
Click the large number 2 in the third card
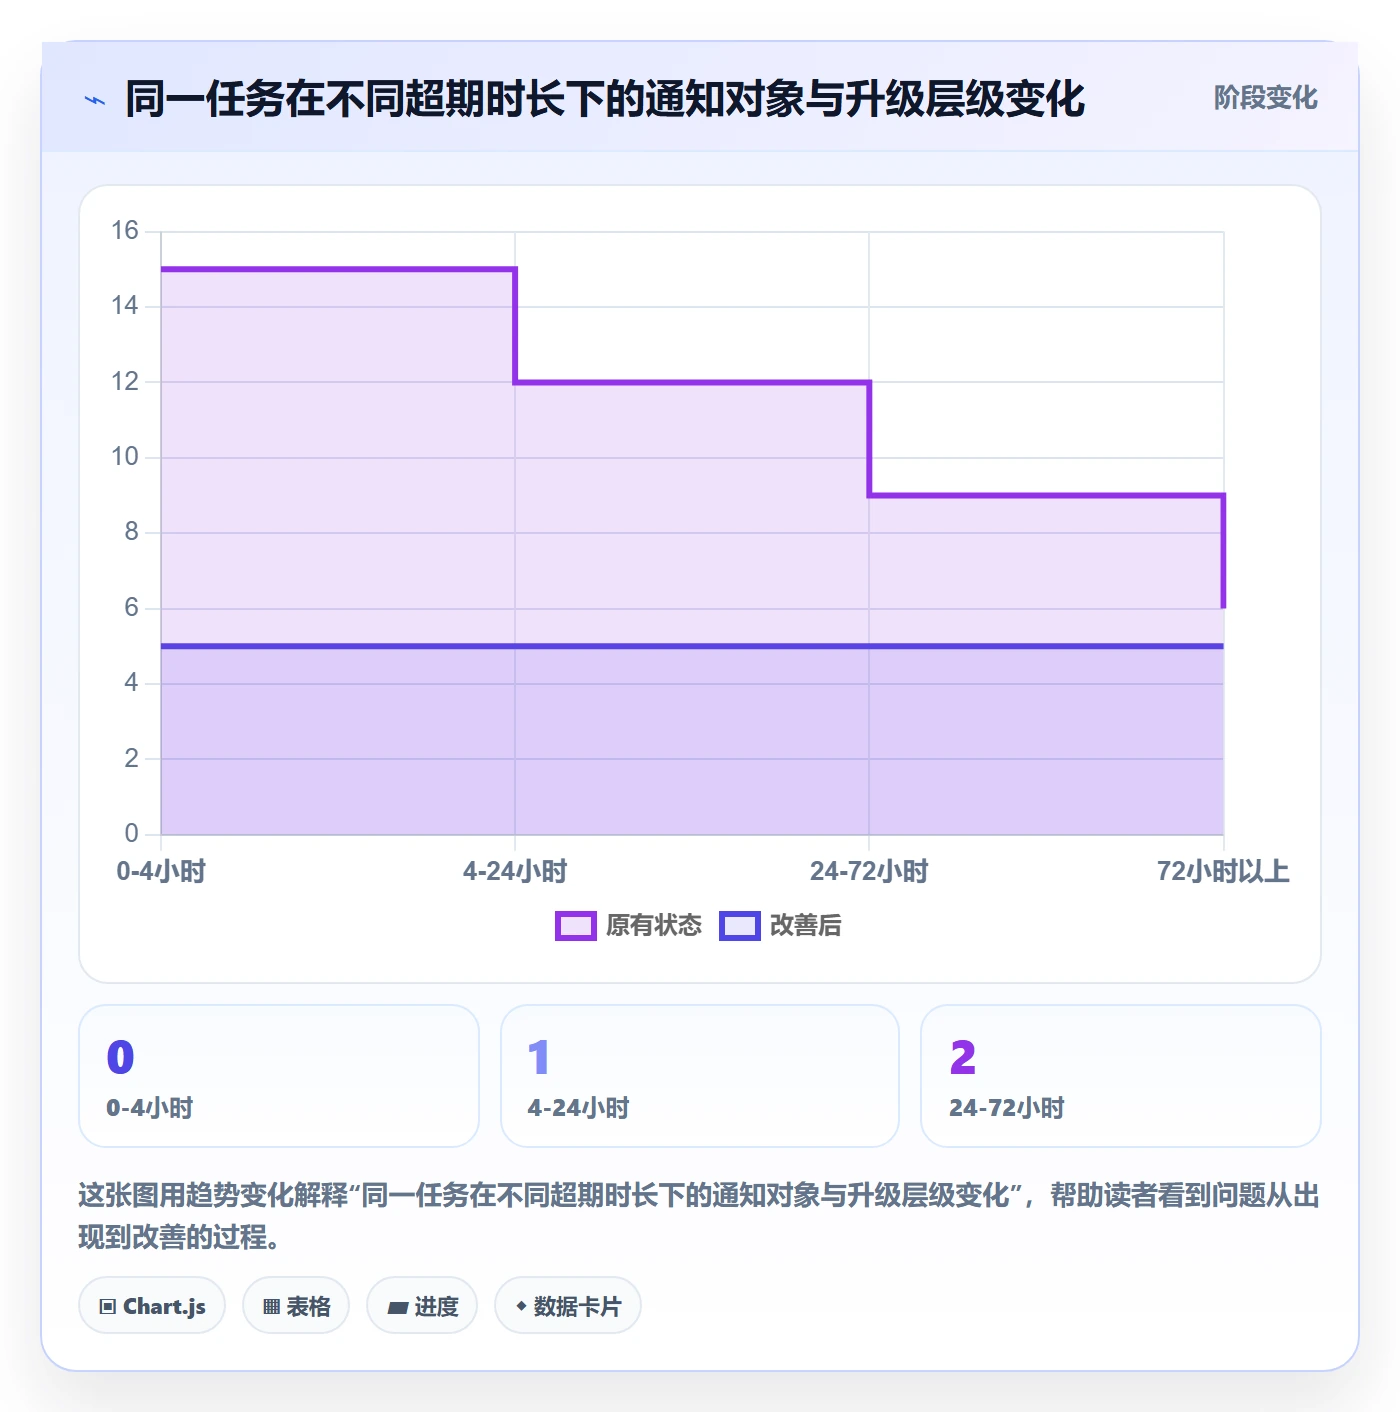point(963,1058)
